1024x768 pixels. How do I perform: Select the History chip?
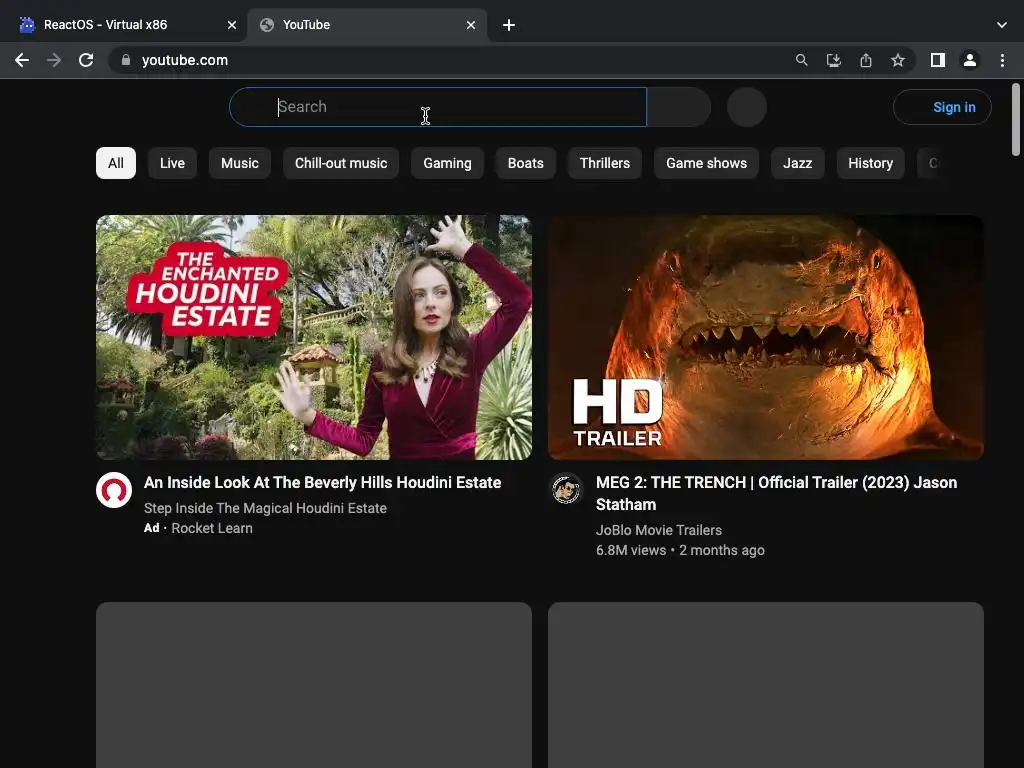click(x=871, y=163)
